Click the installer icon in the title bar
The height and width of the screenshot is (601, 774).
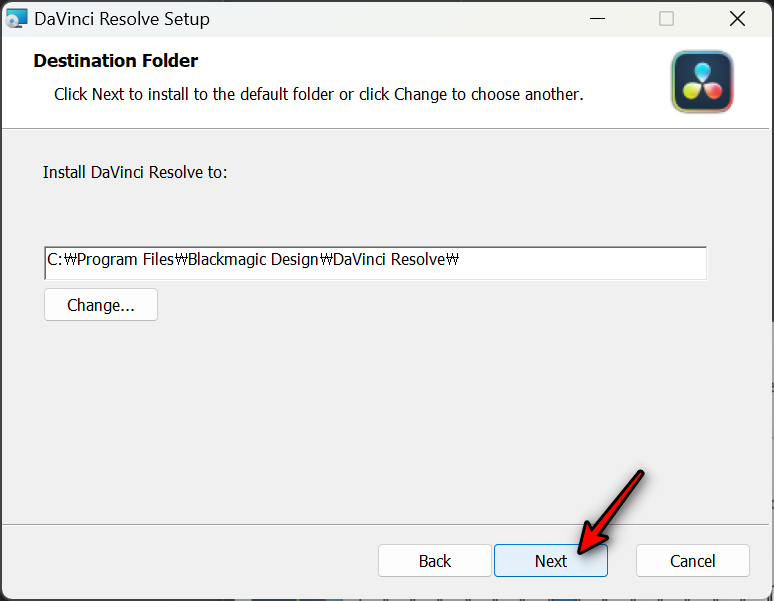click(16, 19)
